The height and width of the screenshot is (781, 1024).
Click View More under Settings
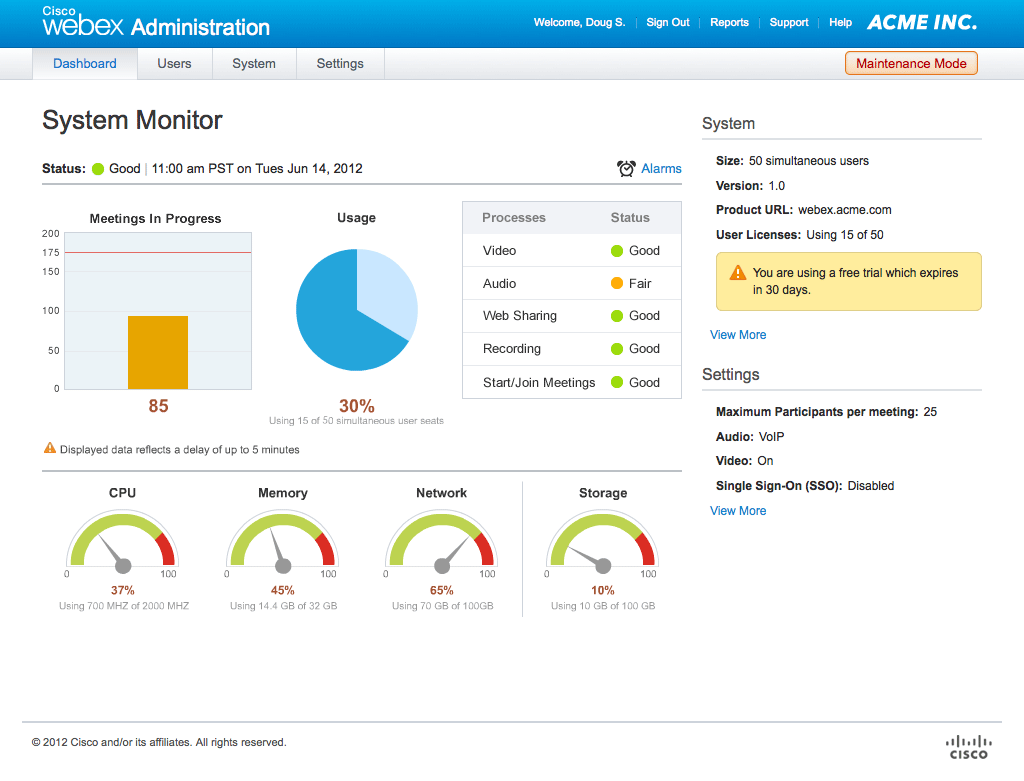pyautogui.click(x=738, y=511)
